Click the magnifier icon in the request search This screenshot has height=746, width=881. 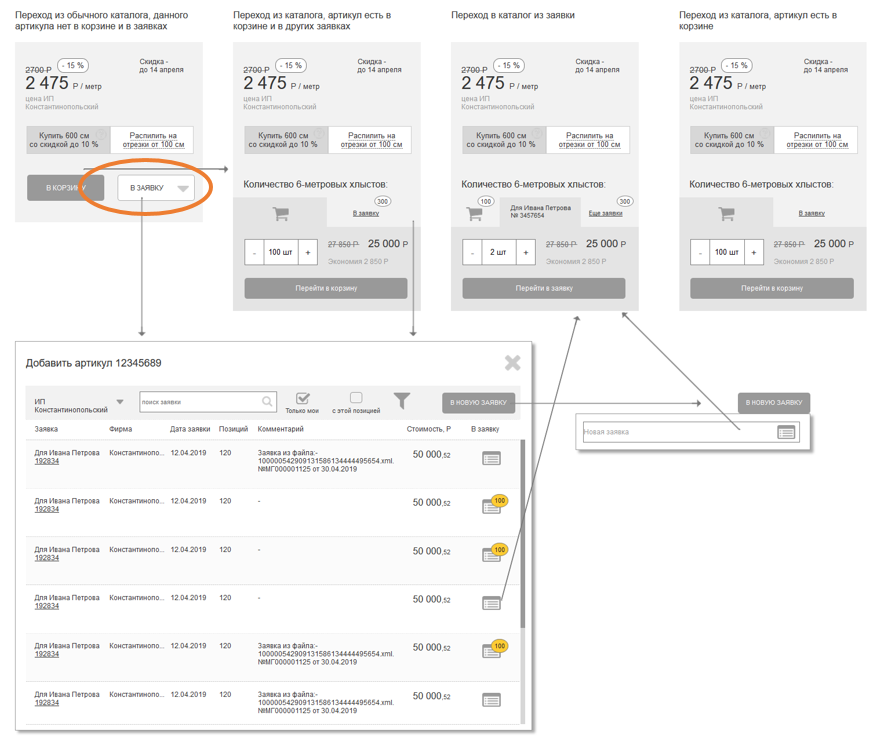(267, 402)
